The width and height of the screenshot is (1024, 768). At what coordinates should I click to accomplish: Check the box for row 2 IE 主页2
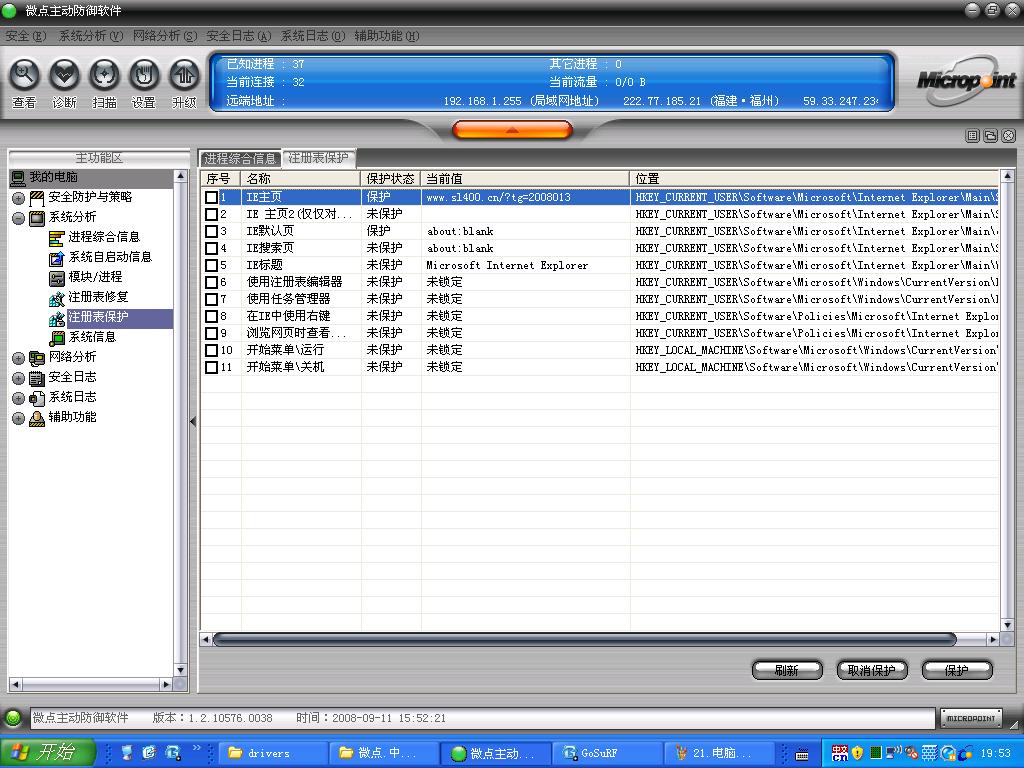point(212,214)
